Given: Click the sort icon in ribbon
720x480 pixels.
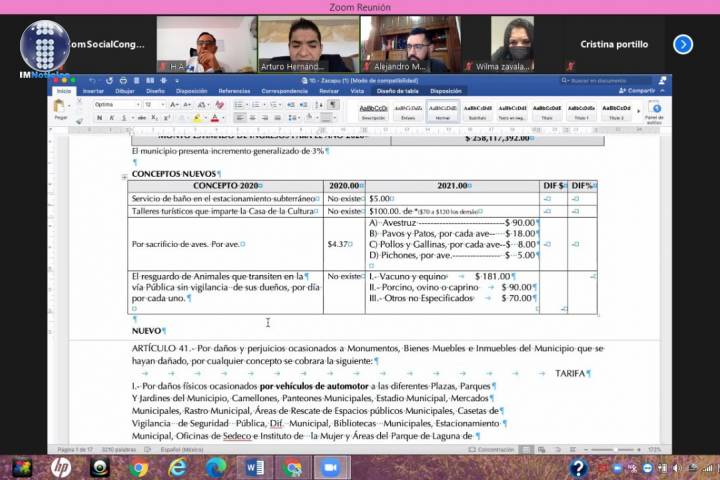Looking at the screenshot, I should click(x=319, y=105).
